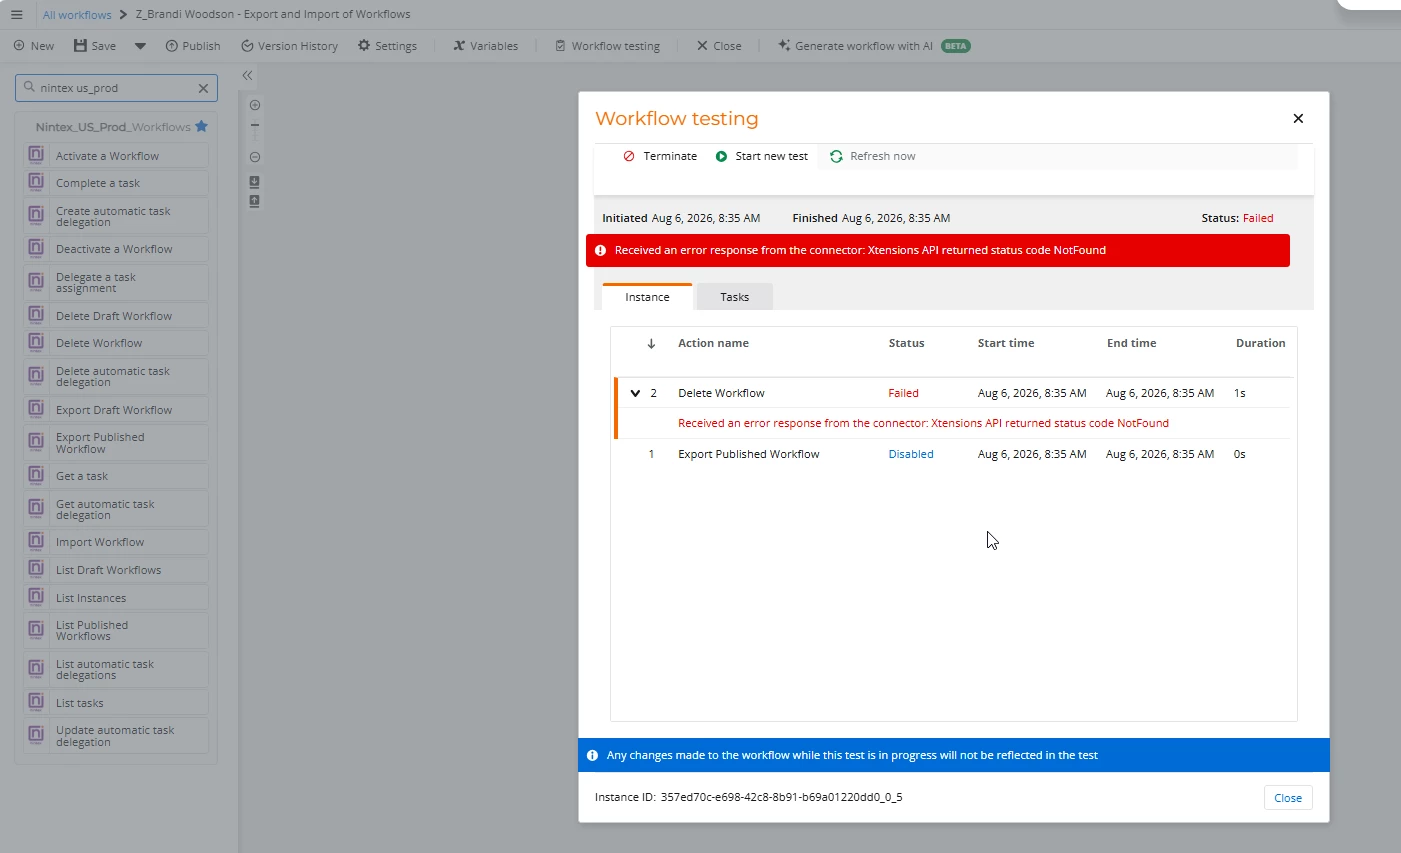Click the Disabled status link
The image size is (1401, 853).
coord(911,454)
